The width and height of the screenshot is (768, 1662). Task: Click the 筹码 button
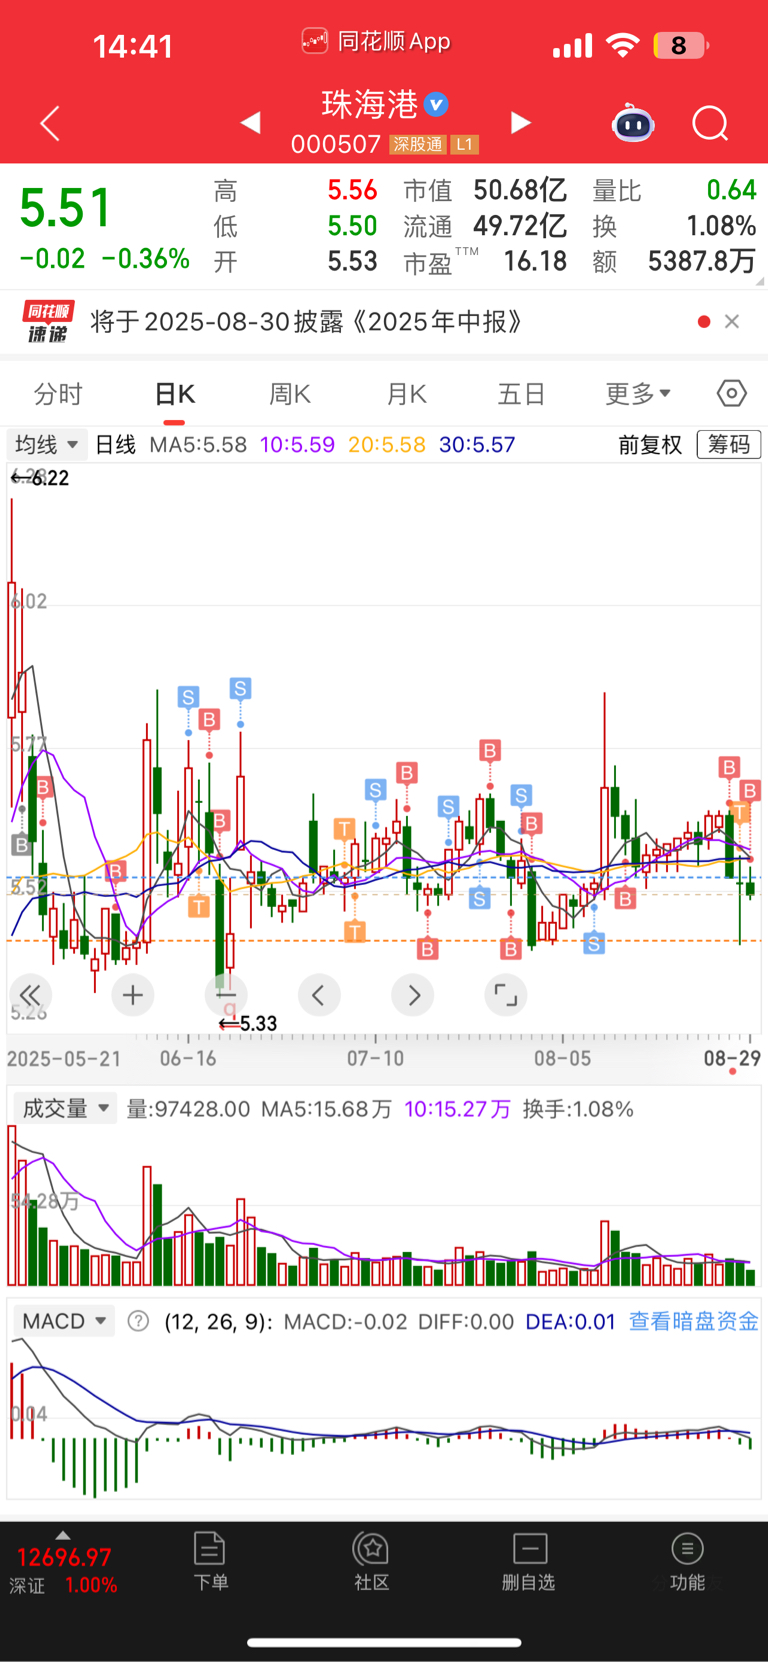pos(729,444)
